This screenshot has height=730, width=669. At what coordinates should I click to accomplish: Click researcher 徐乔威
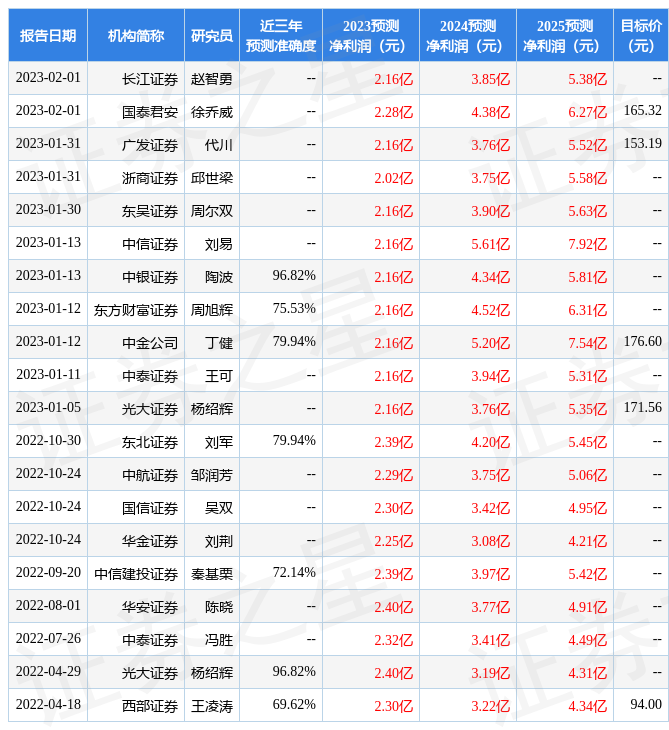coord(212,112)
